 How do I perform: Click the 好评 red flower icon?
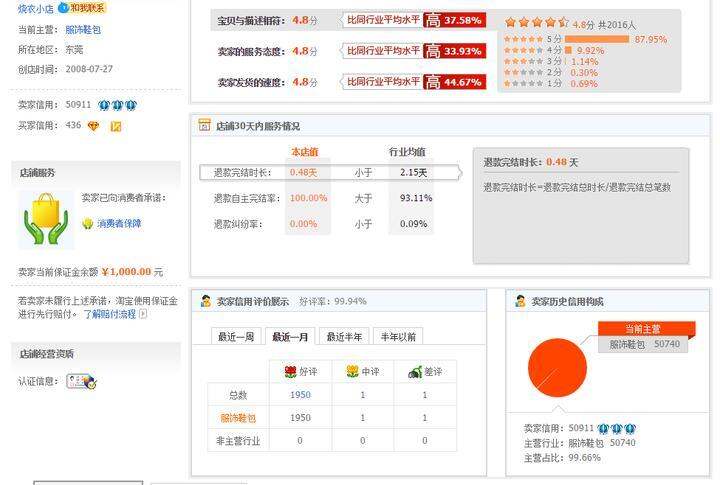(290, 372)
